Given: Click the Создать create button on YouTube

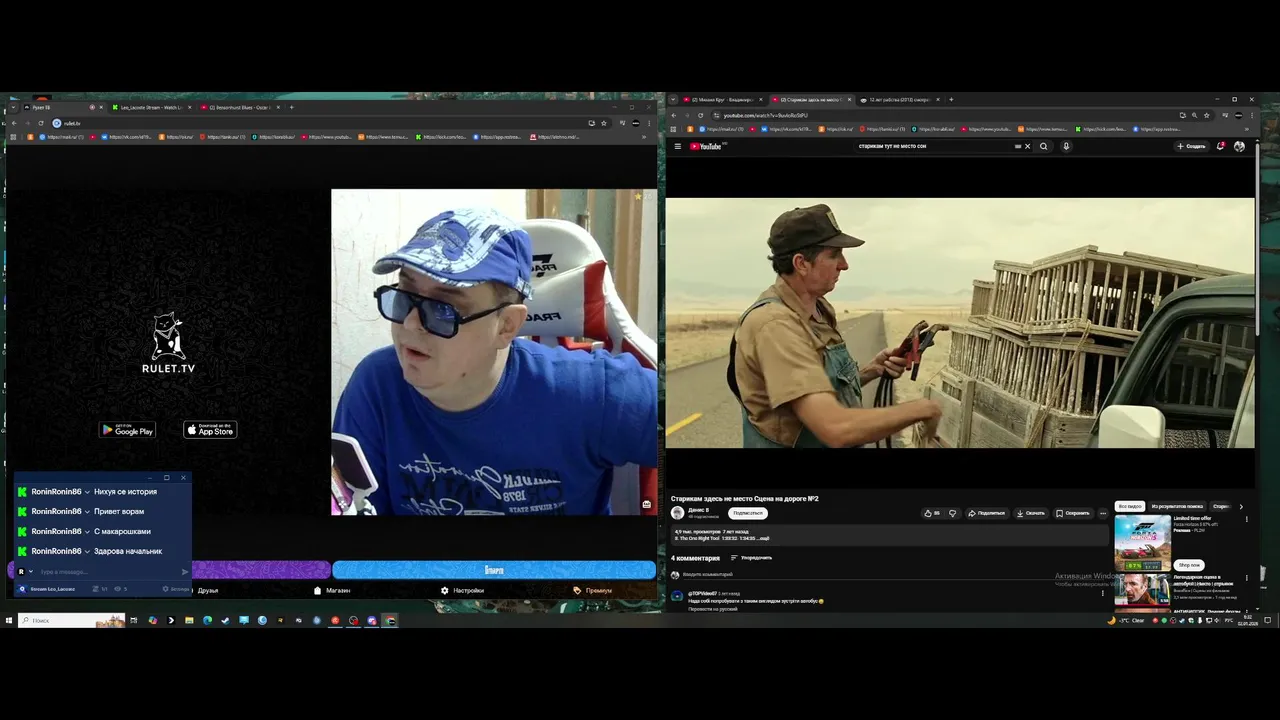Looking at the screenshot, I should click(1191, 146).
